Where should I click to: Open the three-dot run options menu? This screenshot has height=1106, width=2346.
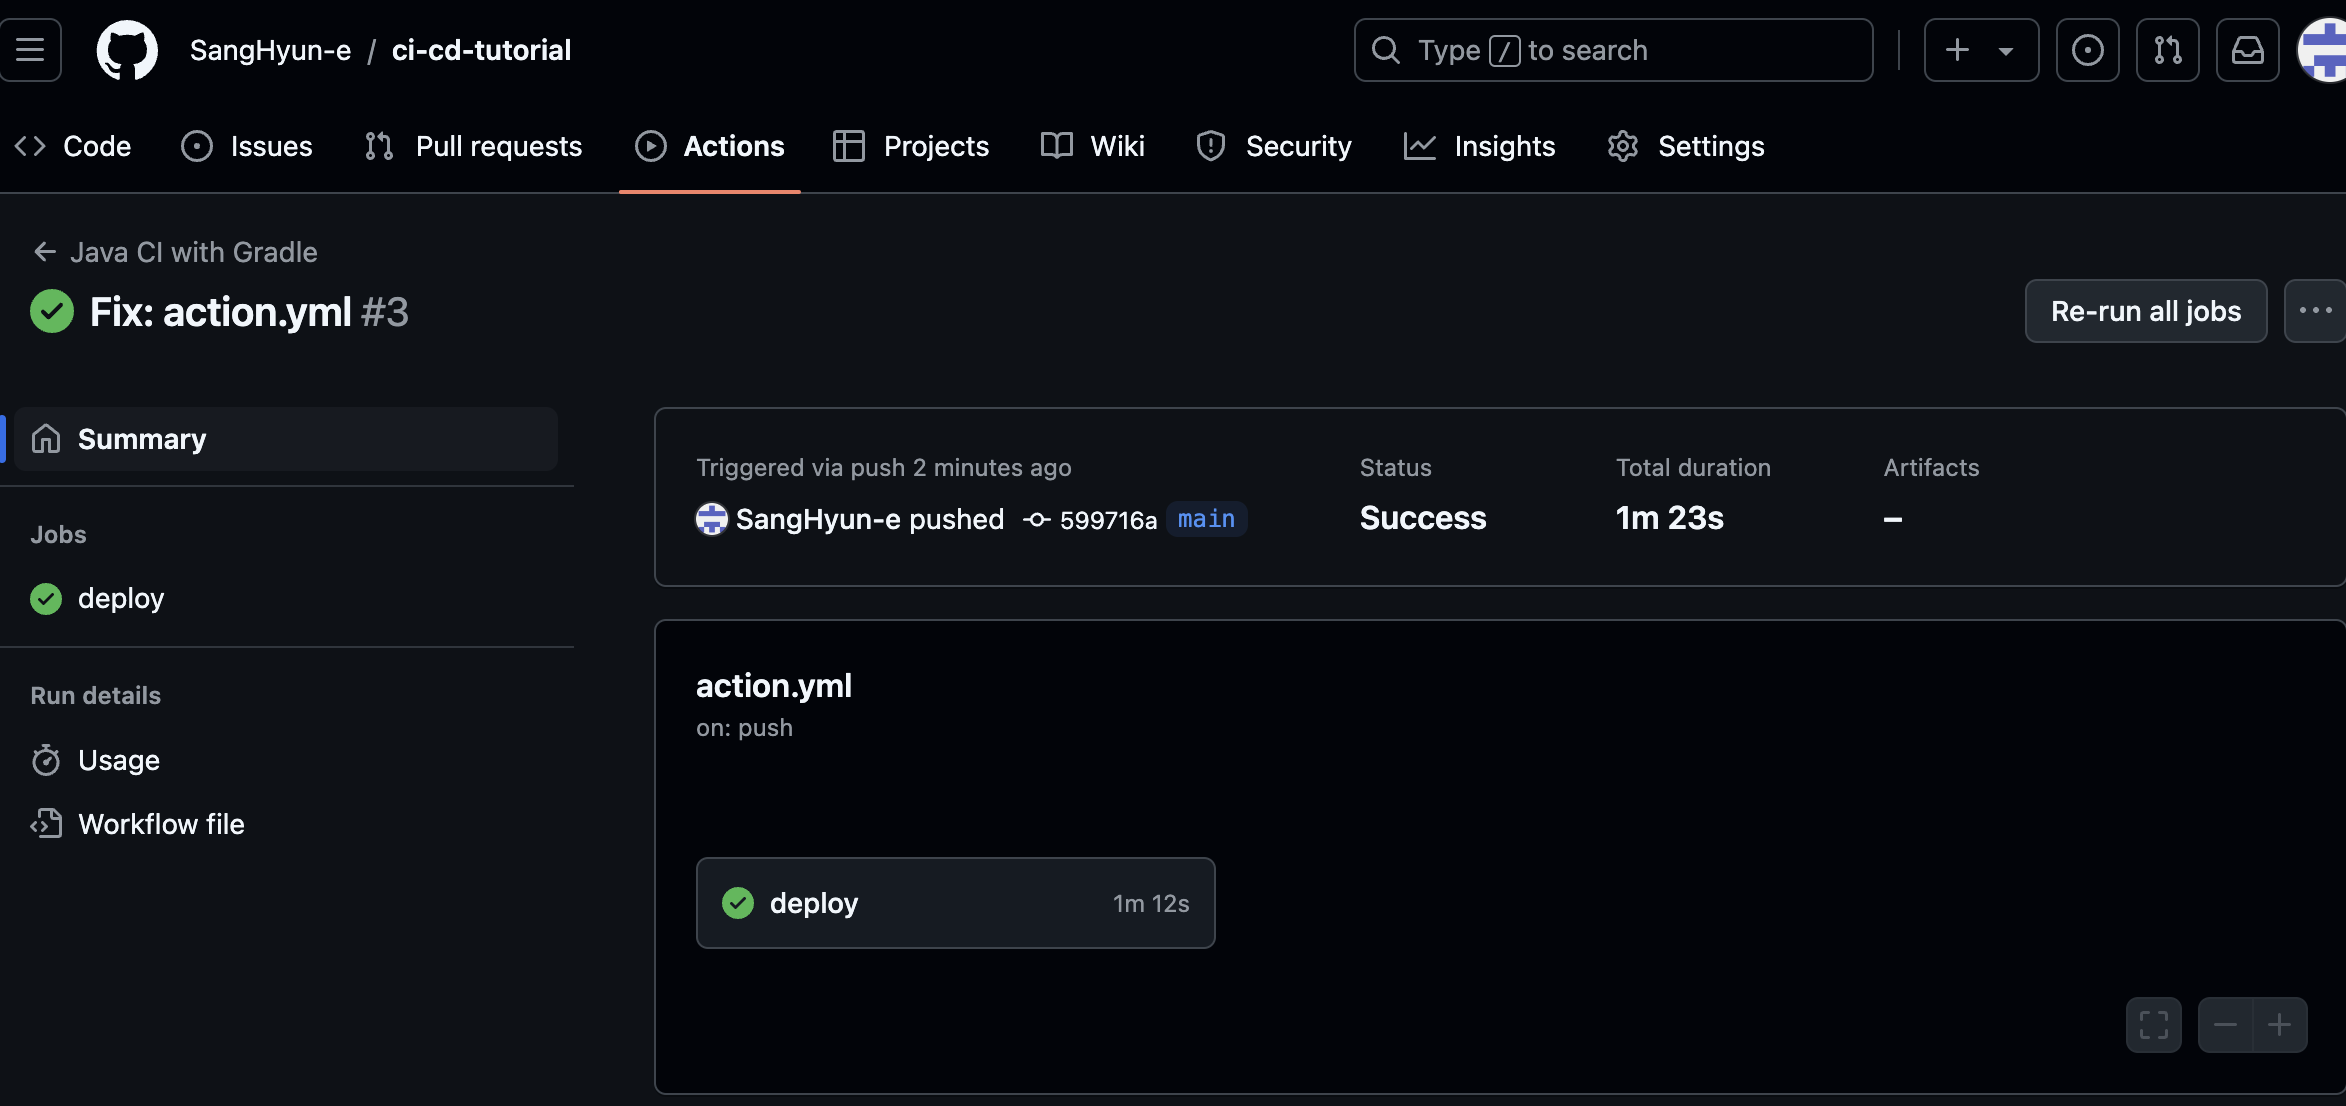click(x=2314, y=311)
